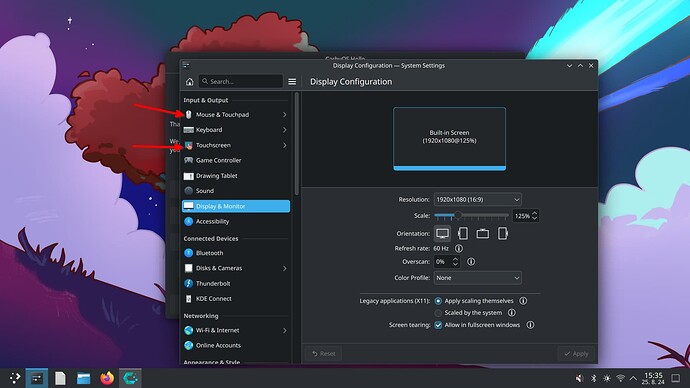
Task: Show info about Overscan setting
Action: click(471, 261)
